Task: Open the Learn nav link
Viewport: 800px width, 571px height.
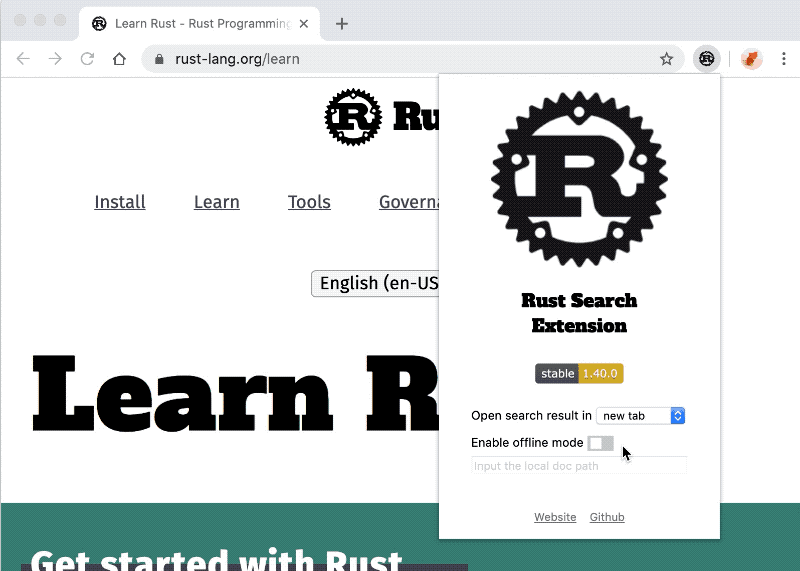Action: coord(217,202)
